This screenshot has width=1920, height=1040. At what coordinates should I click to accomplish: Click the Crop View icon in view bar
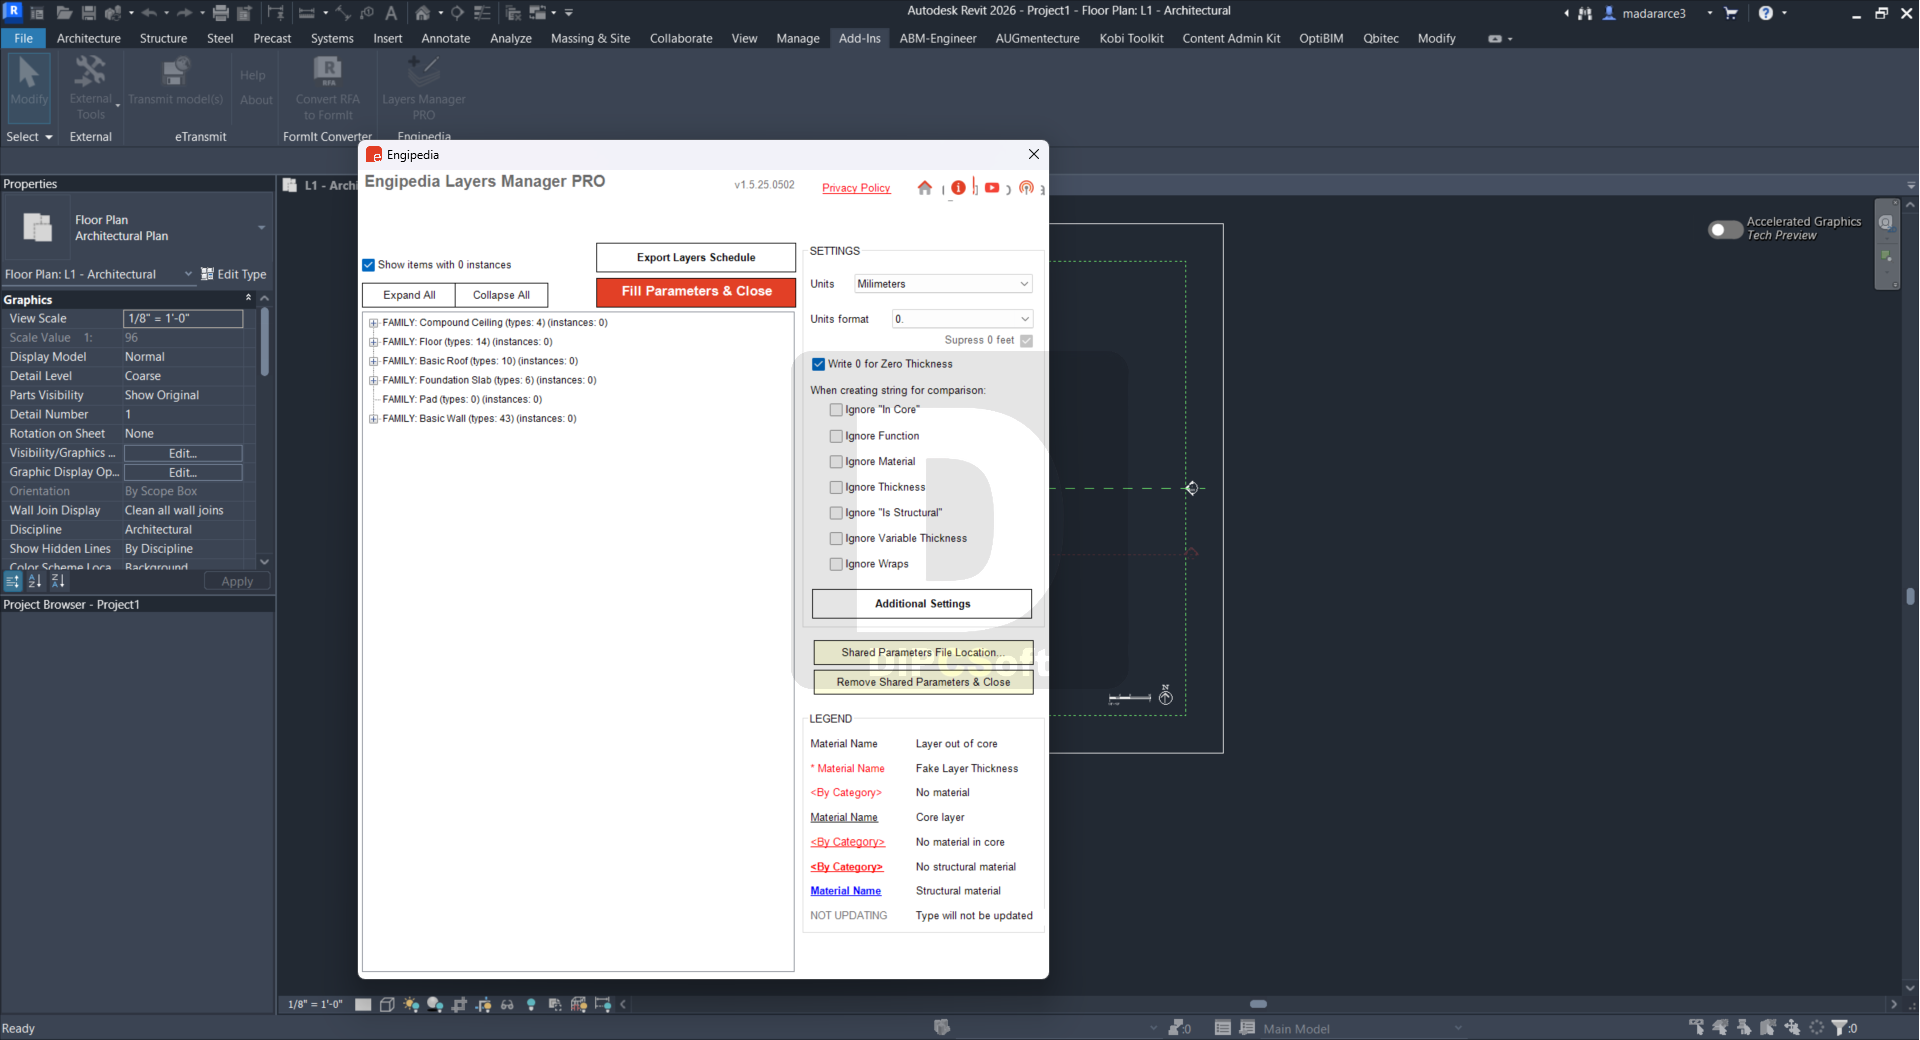(459, 1004)
